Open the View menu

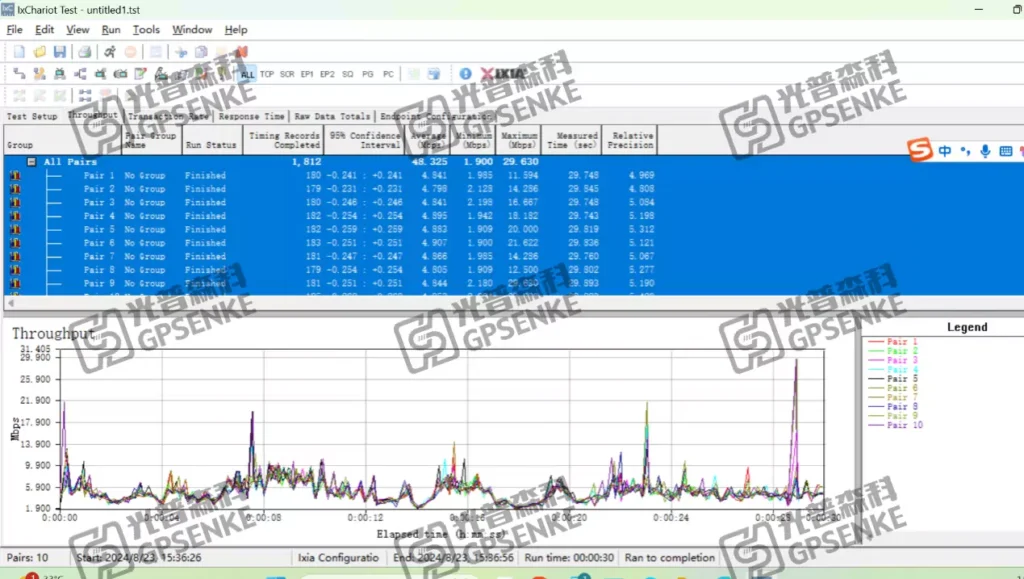(78, 29)
